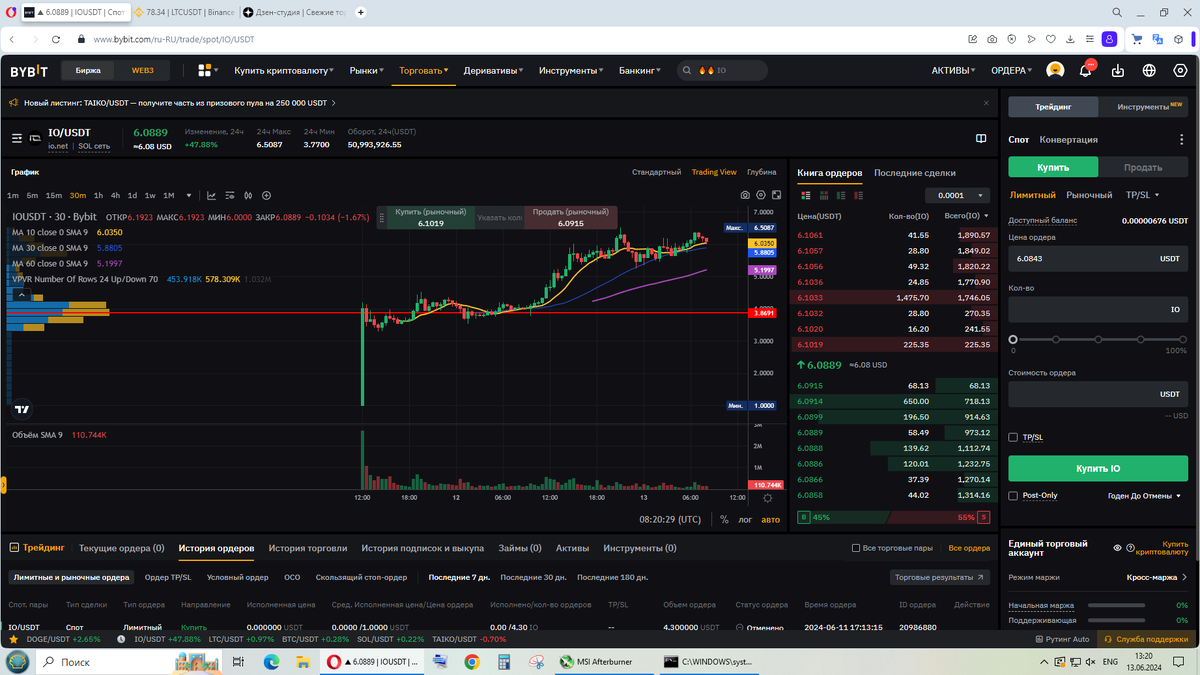The height and width of the screenshot is (675, 1200).
Task: Open the book guide icon above the chart
Action: tap(981, 139)
